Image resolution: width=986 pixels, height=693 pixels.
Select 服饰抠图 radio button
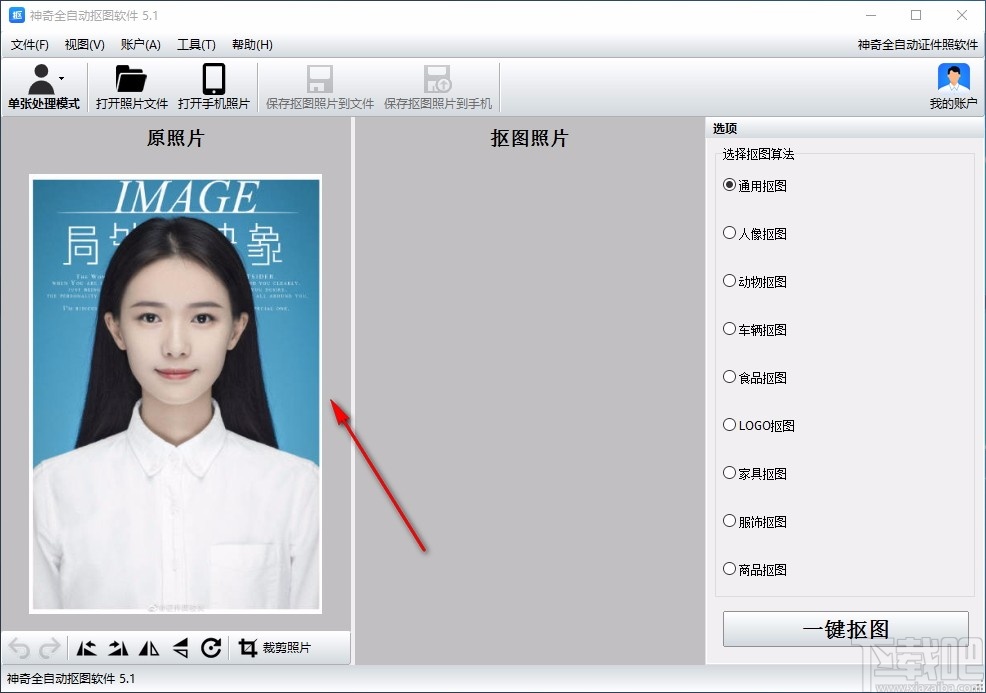729,521
